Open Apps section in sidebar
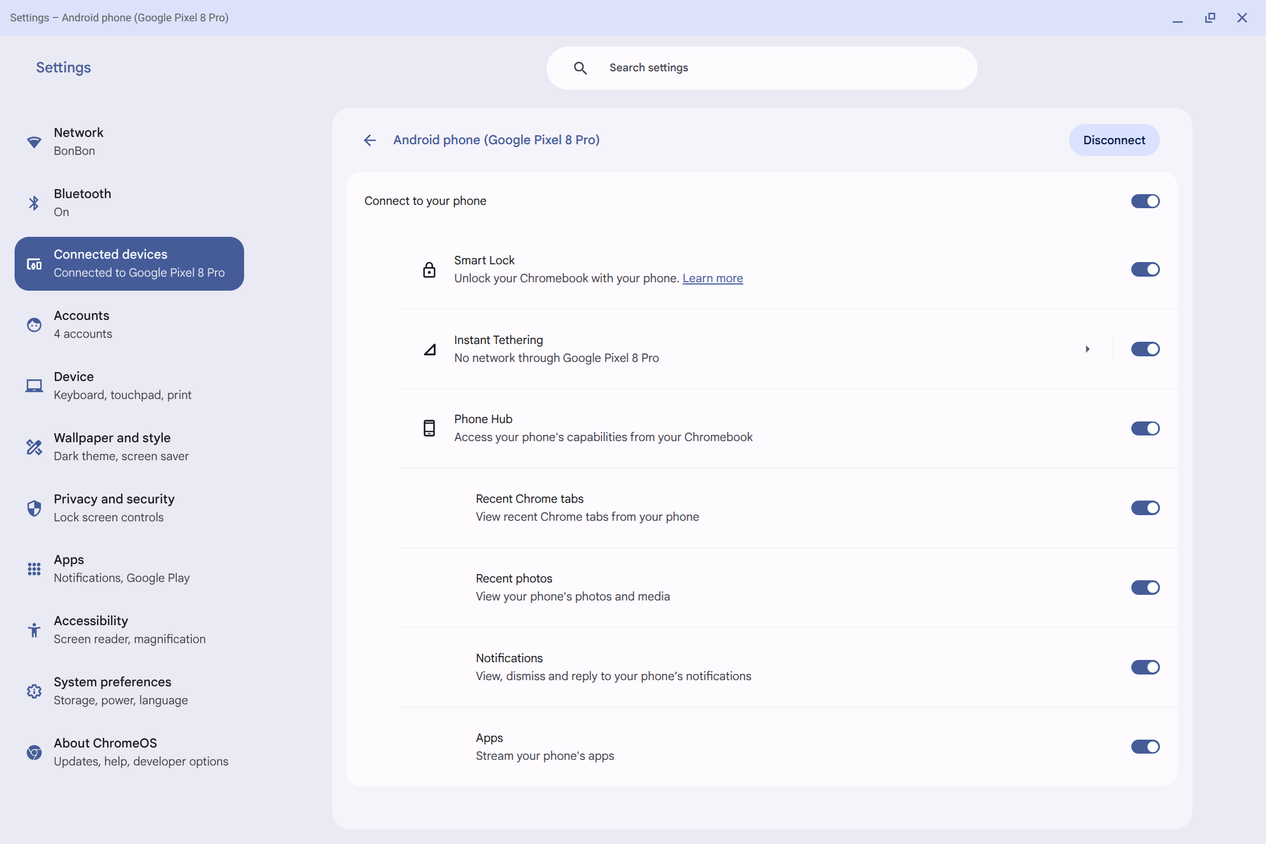 coord(129,569)
